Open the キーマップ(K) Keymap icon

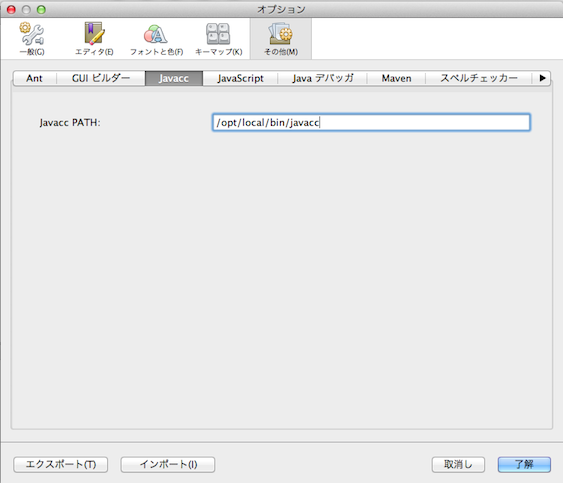click(218, 39)
